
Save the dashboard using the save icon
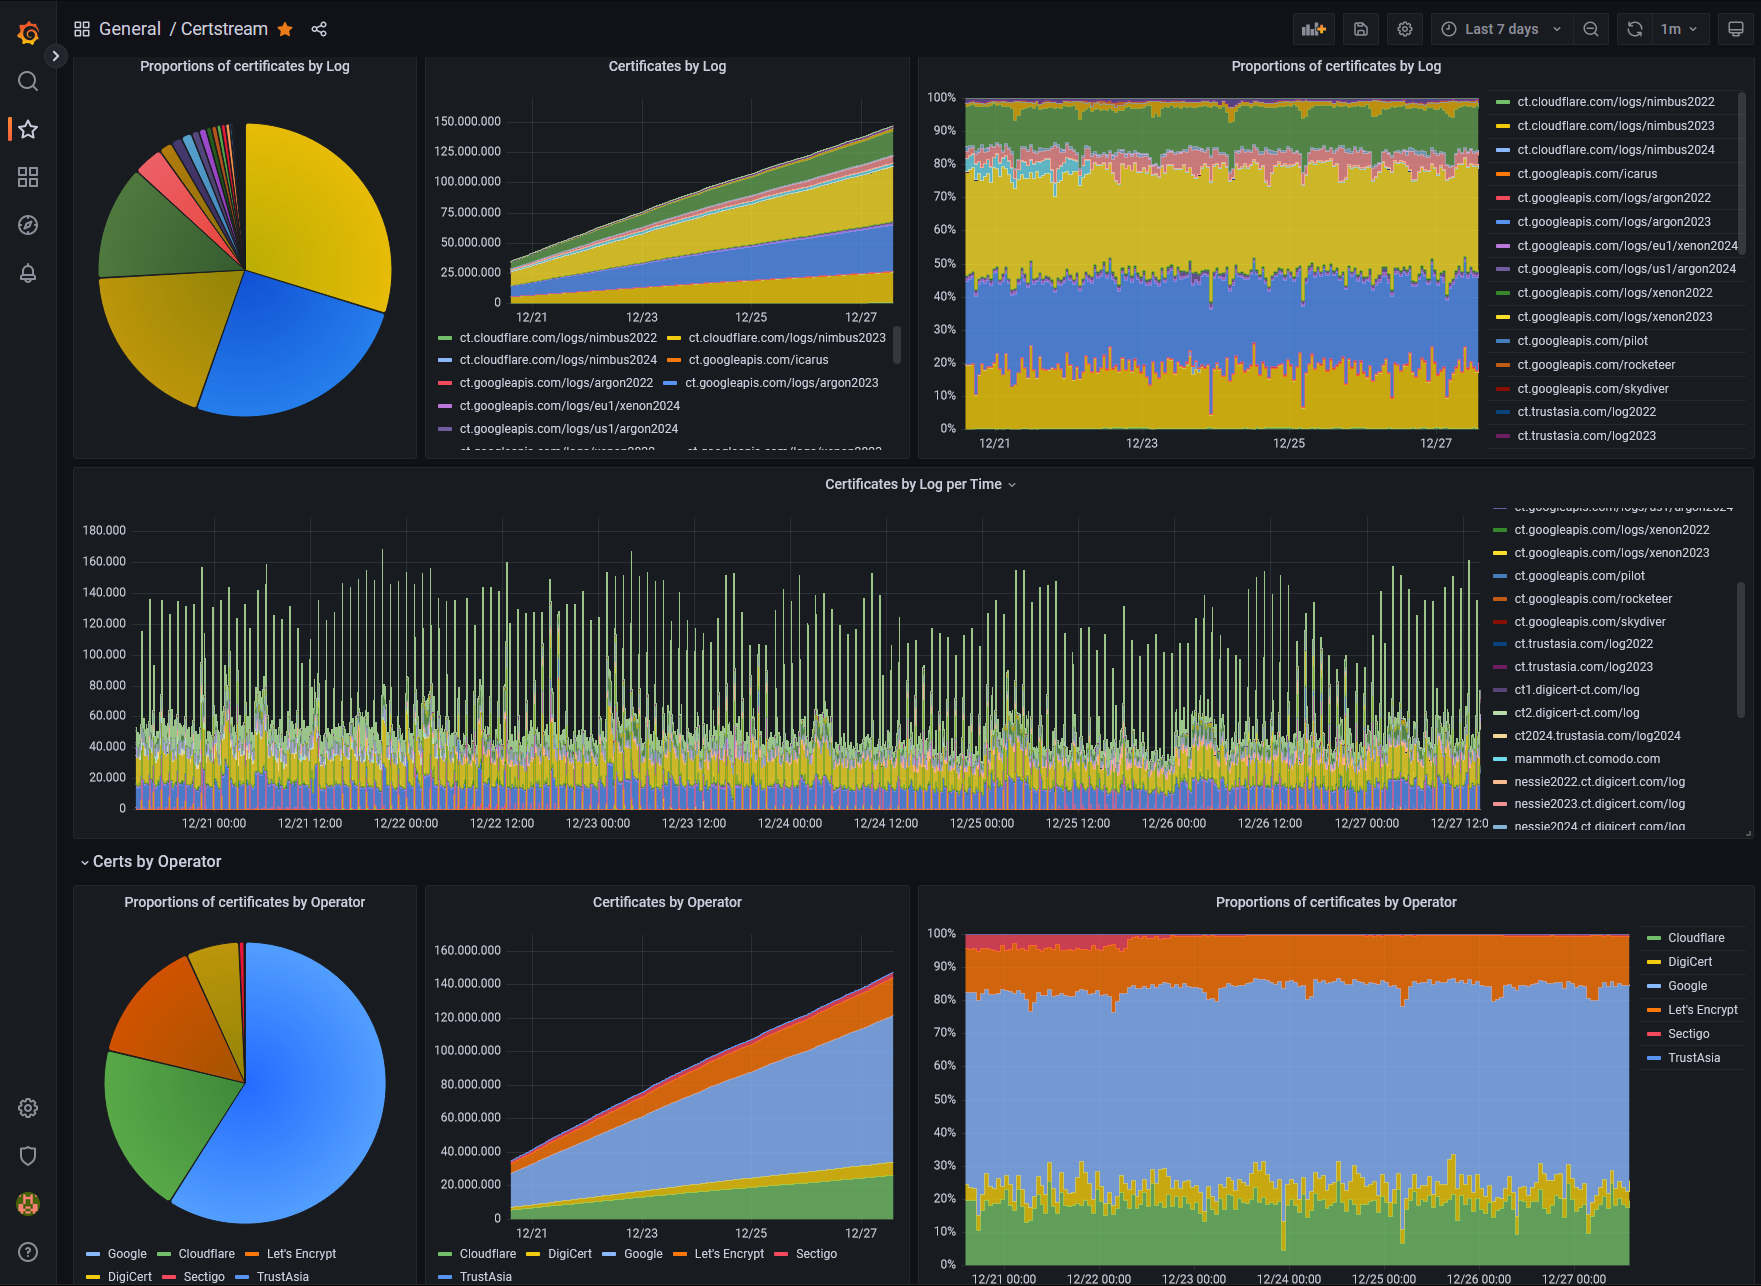coord(1360,28)
